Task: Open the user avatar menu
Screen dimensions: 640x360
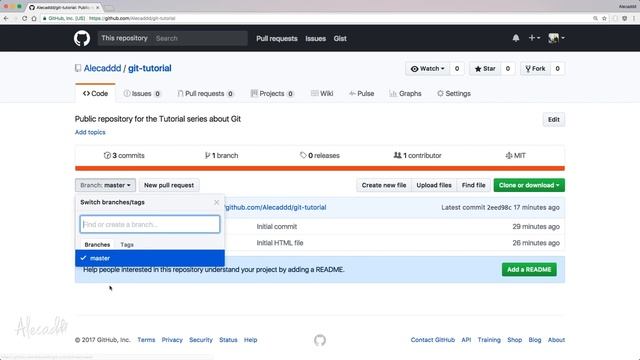Action: [556, 38]
